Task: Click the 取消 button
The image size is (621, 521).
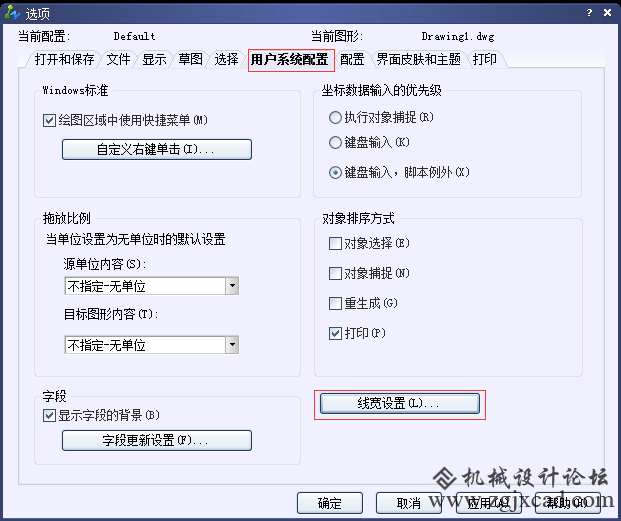Action: 409,503
